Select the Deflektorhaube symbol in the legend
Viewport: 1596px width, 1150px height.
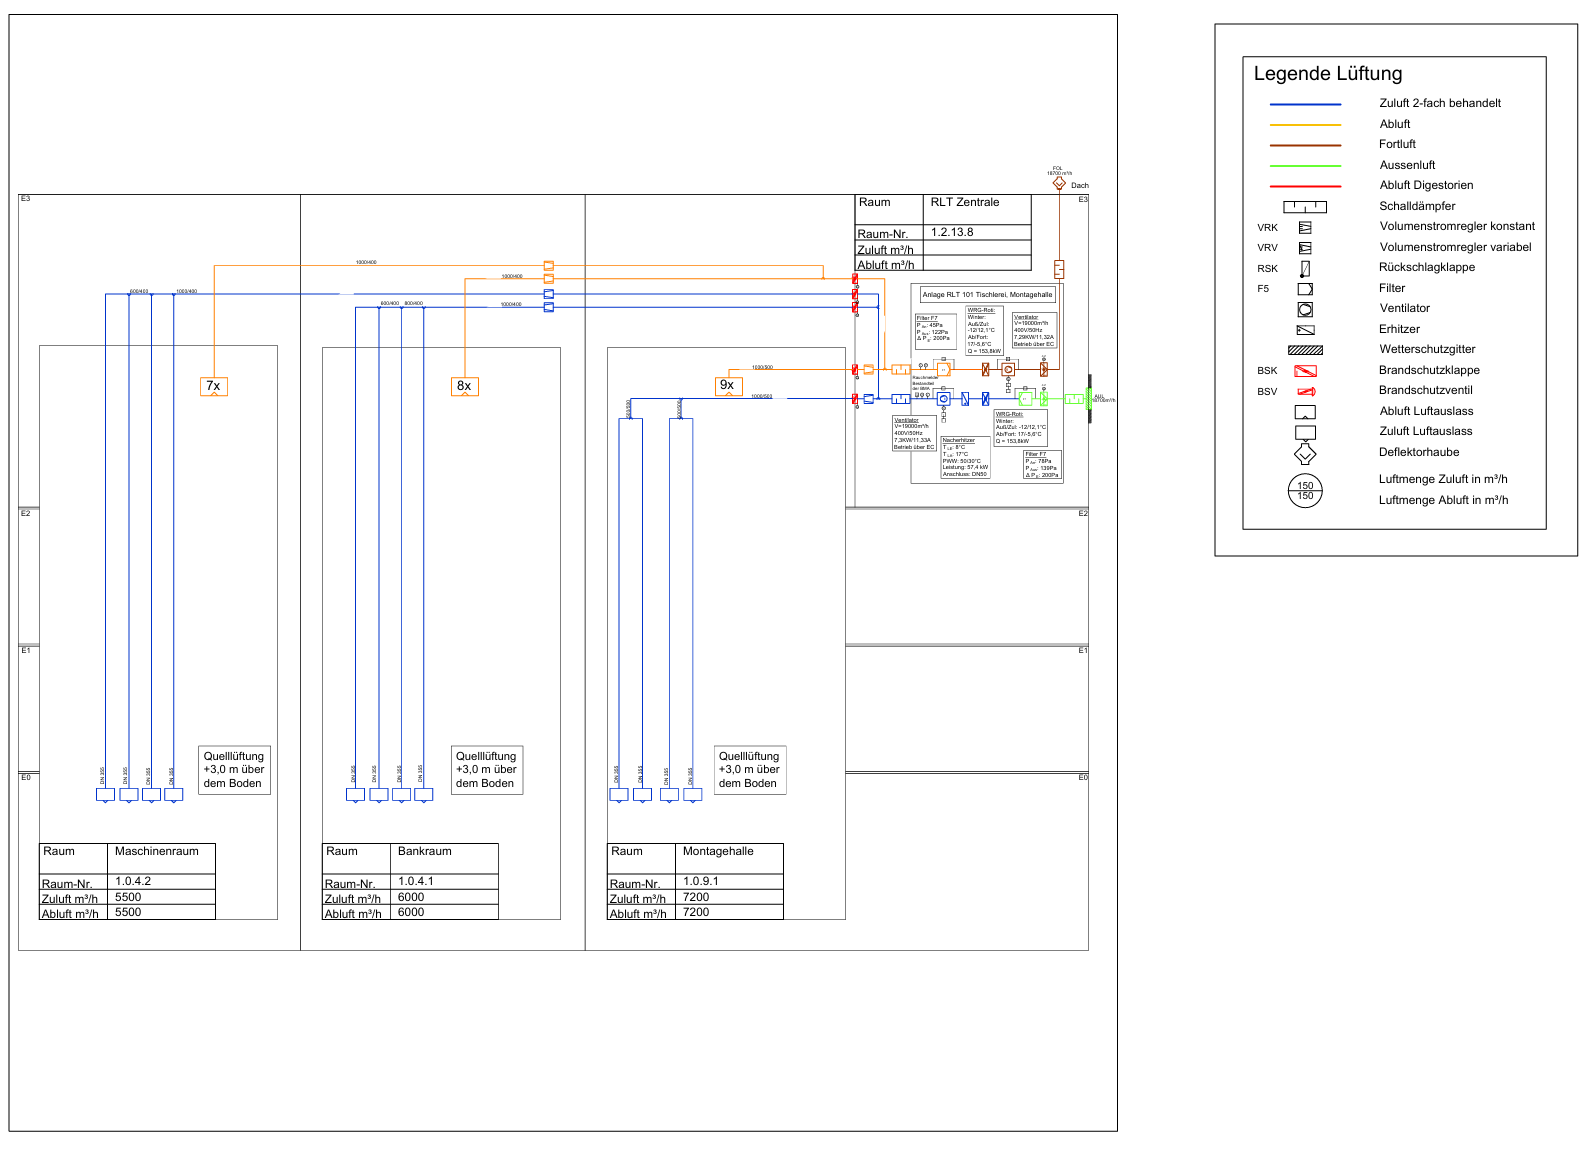pos(1305,453)
